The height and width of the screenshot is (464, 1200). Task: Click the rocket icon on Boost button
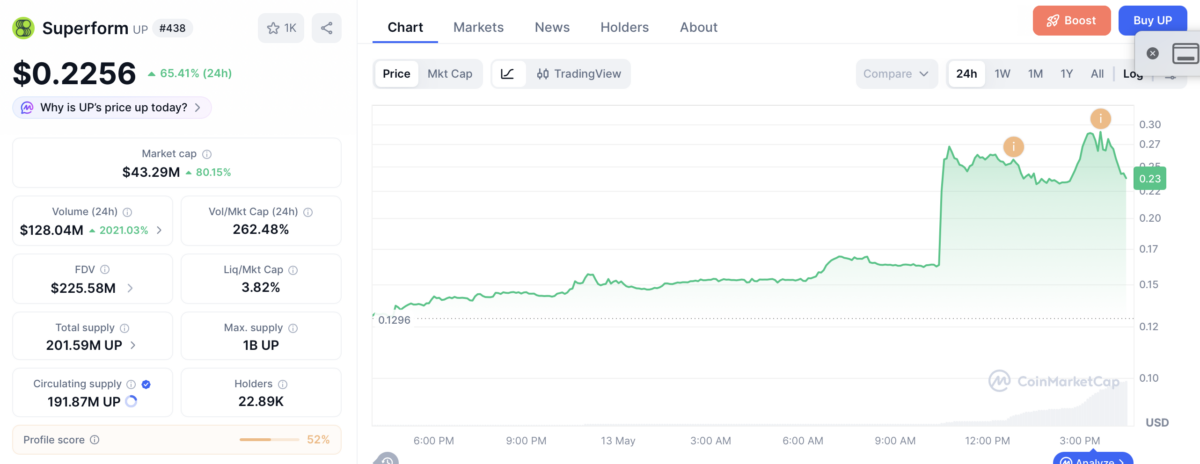tap(1053, 20)
